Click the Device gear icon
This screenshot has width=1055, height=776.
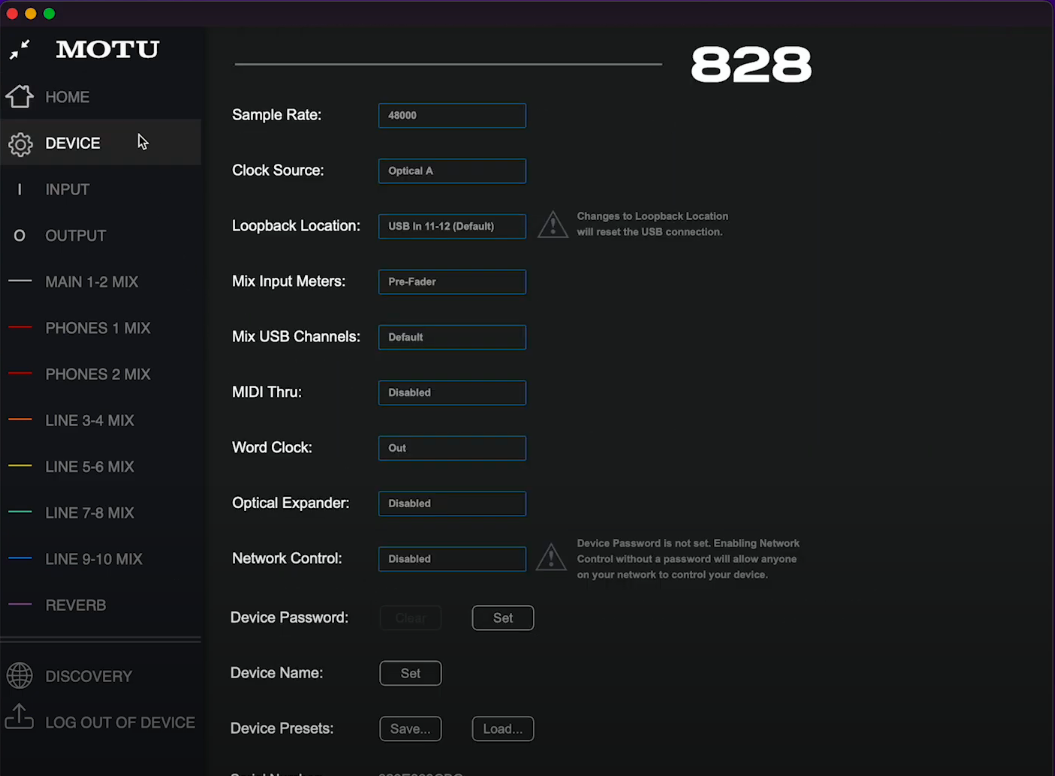pos(20,144)
